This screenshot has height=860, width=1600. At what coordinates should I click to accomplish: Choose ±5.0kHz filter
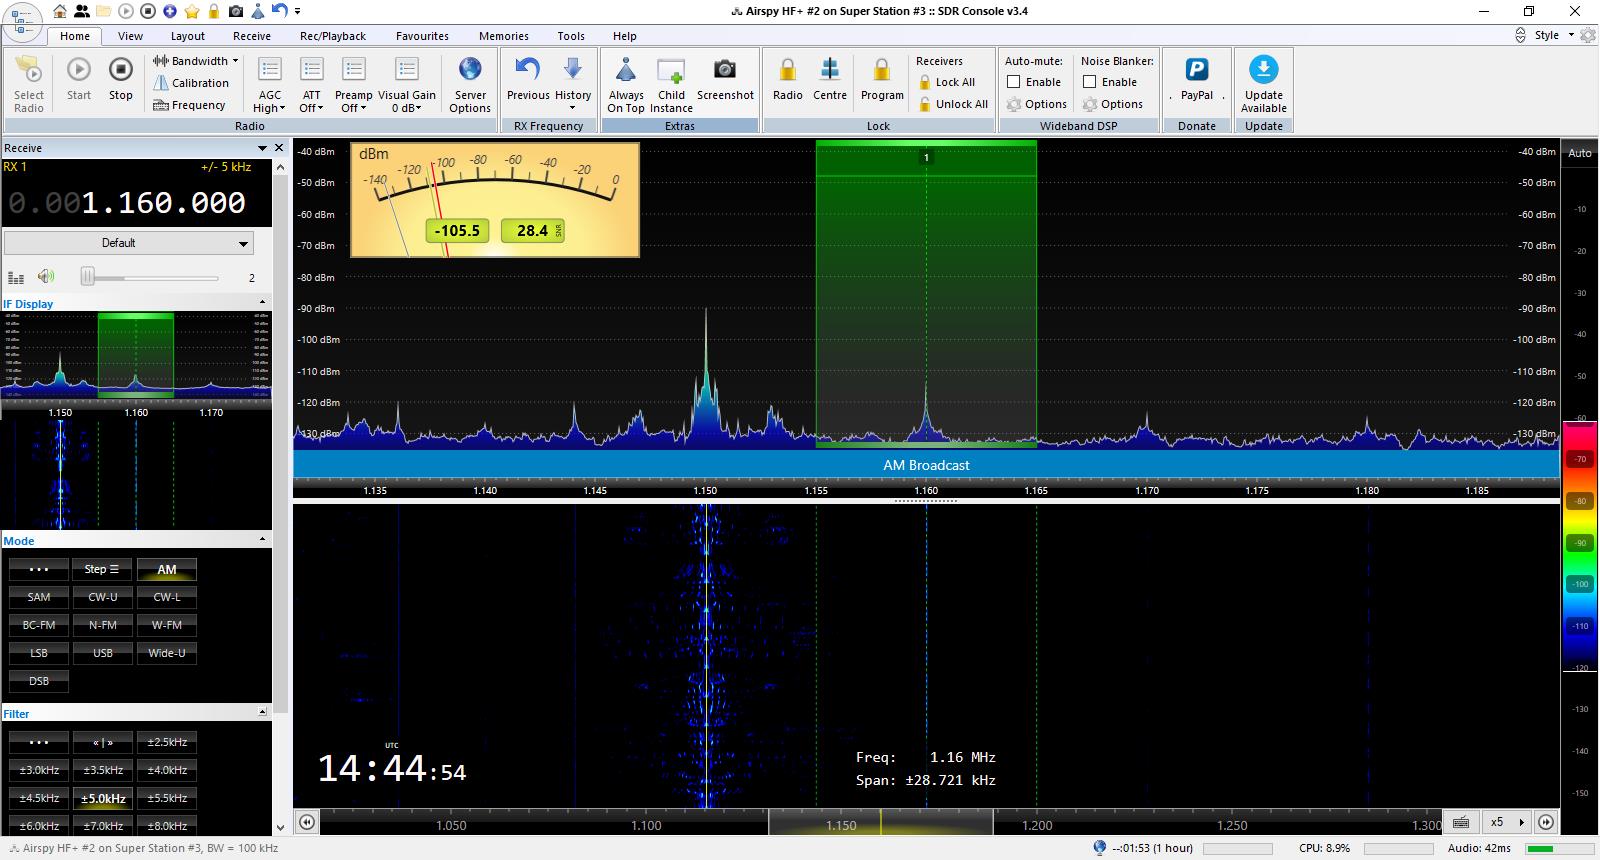coord(103,798)
